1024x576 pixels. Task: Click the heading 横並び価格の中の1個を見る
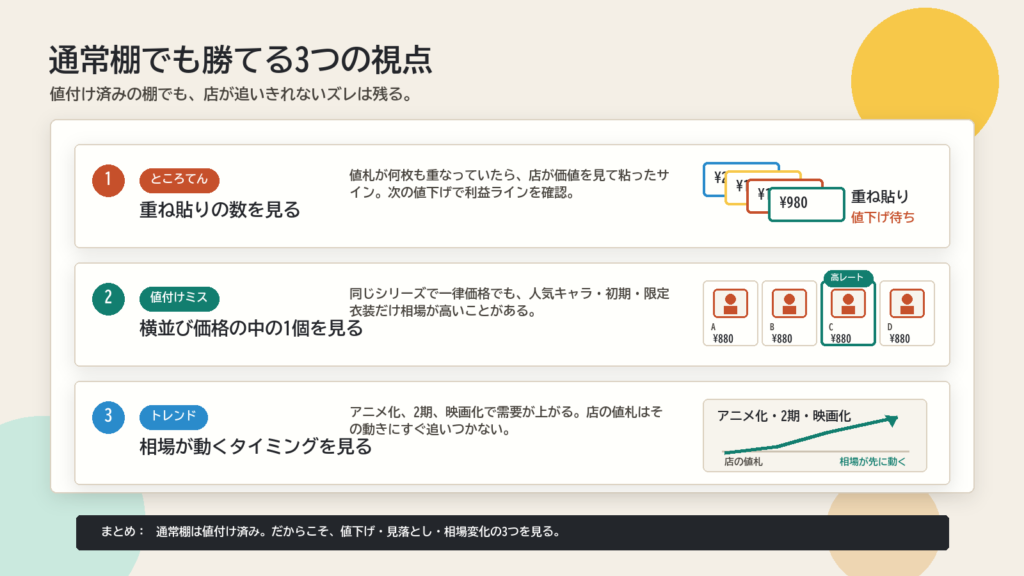click(251, 328)
